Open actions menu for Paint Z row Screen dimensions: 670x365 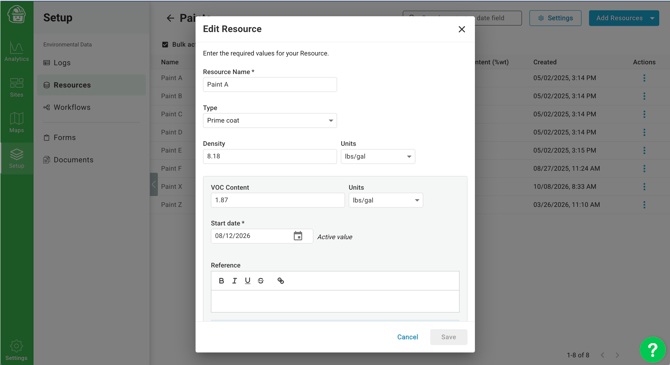click(x=644, y=205)
